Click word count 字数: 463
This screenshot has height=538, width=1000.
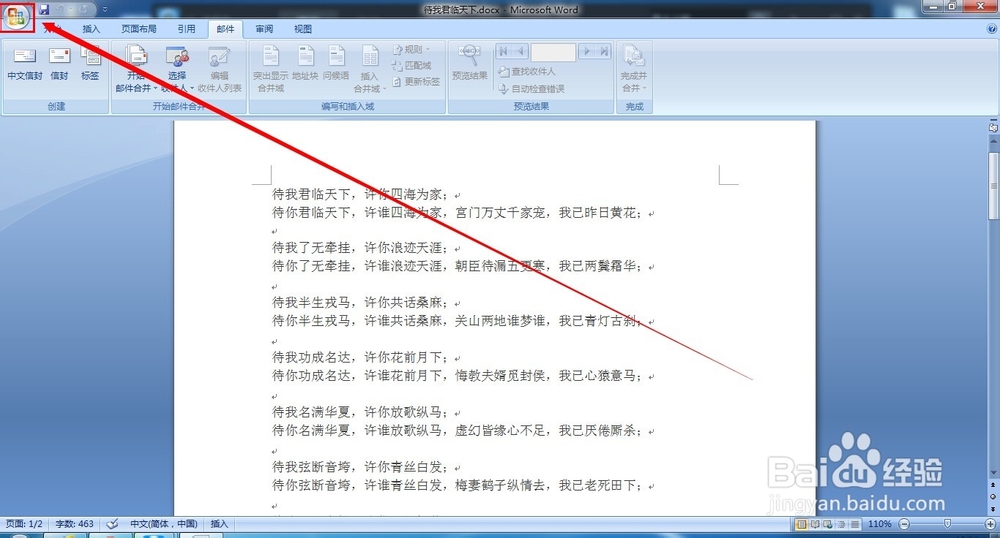coord(75,524)
